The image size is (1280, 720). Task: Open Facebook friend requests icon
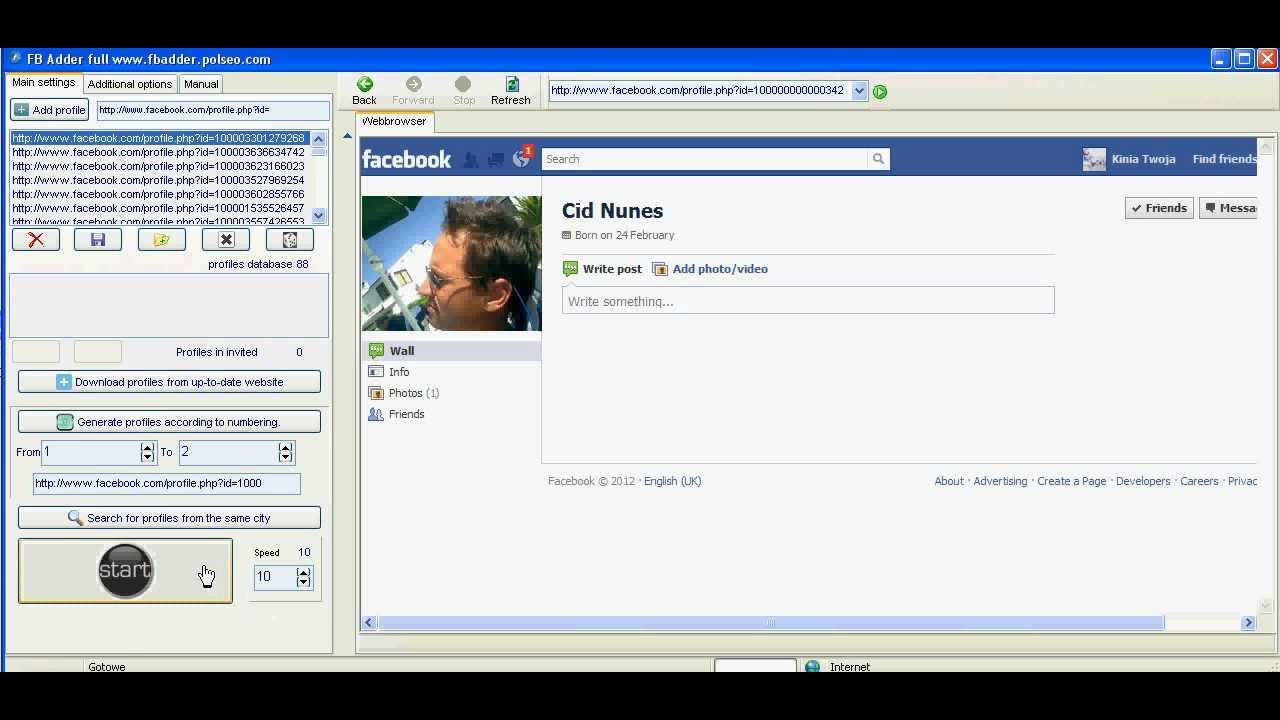click(x=471, y=159)
